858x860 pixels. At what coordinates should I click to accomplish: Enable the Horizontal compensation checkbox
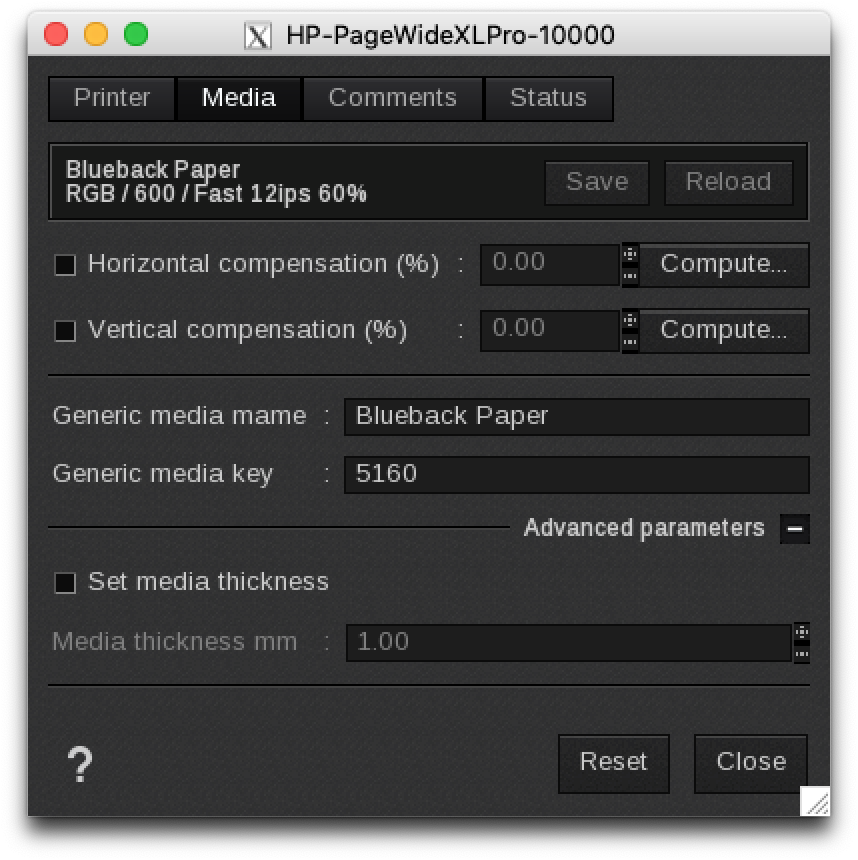[x=65, y=264]
